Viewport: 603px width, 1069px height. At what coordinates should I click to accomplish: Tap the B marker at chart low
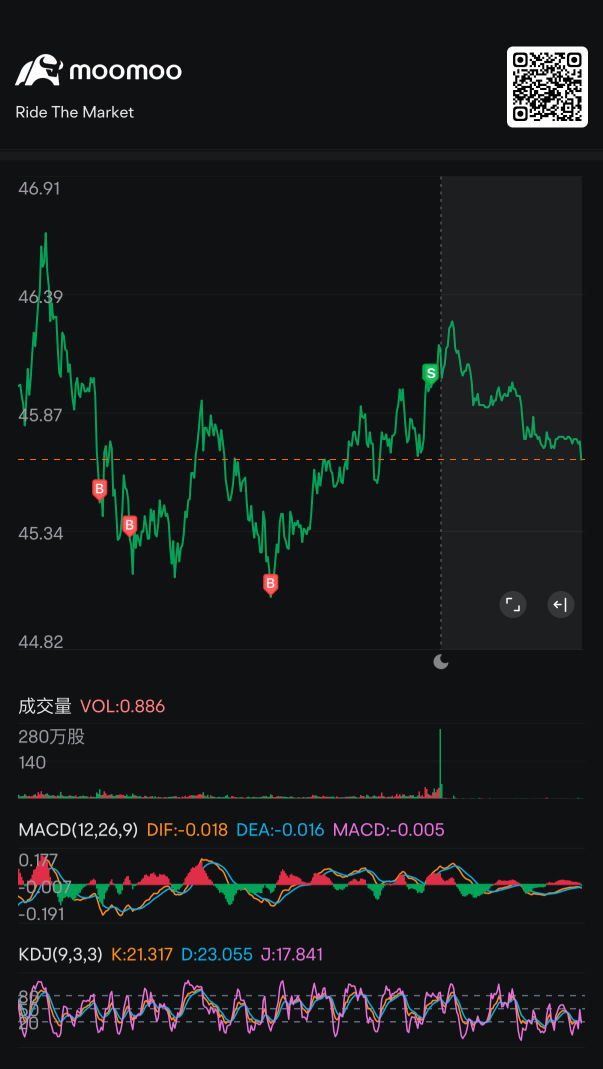[271, 584]
